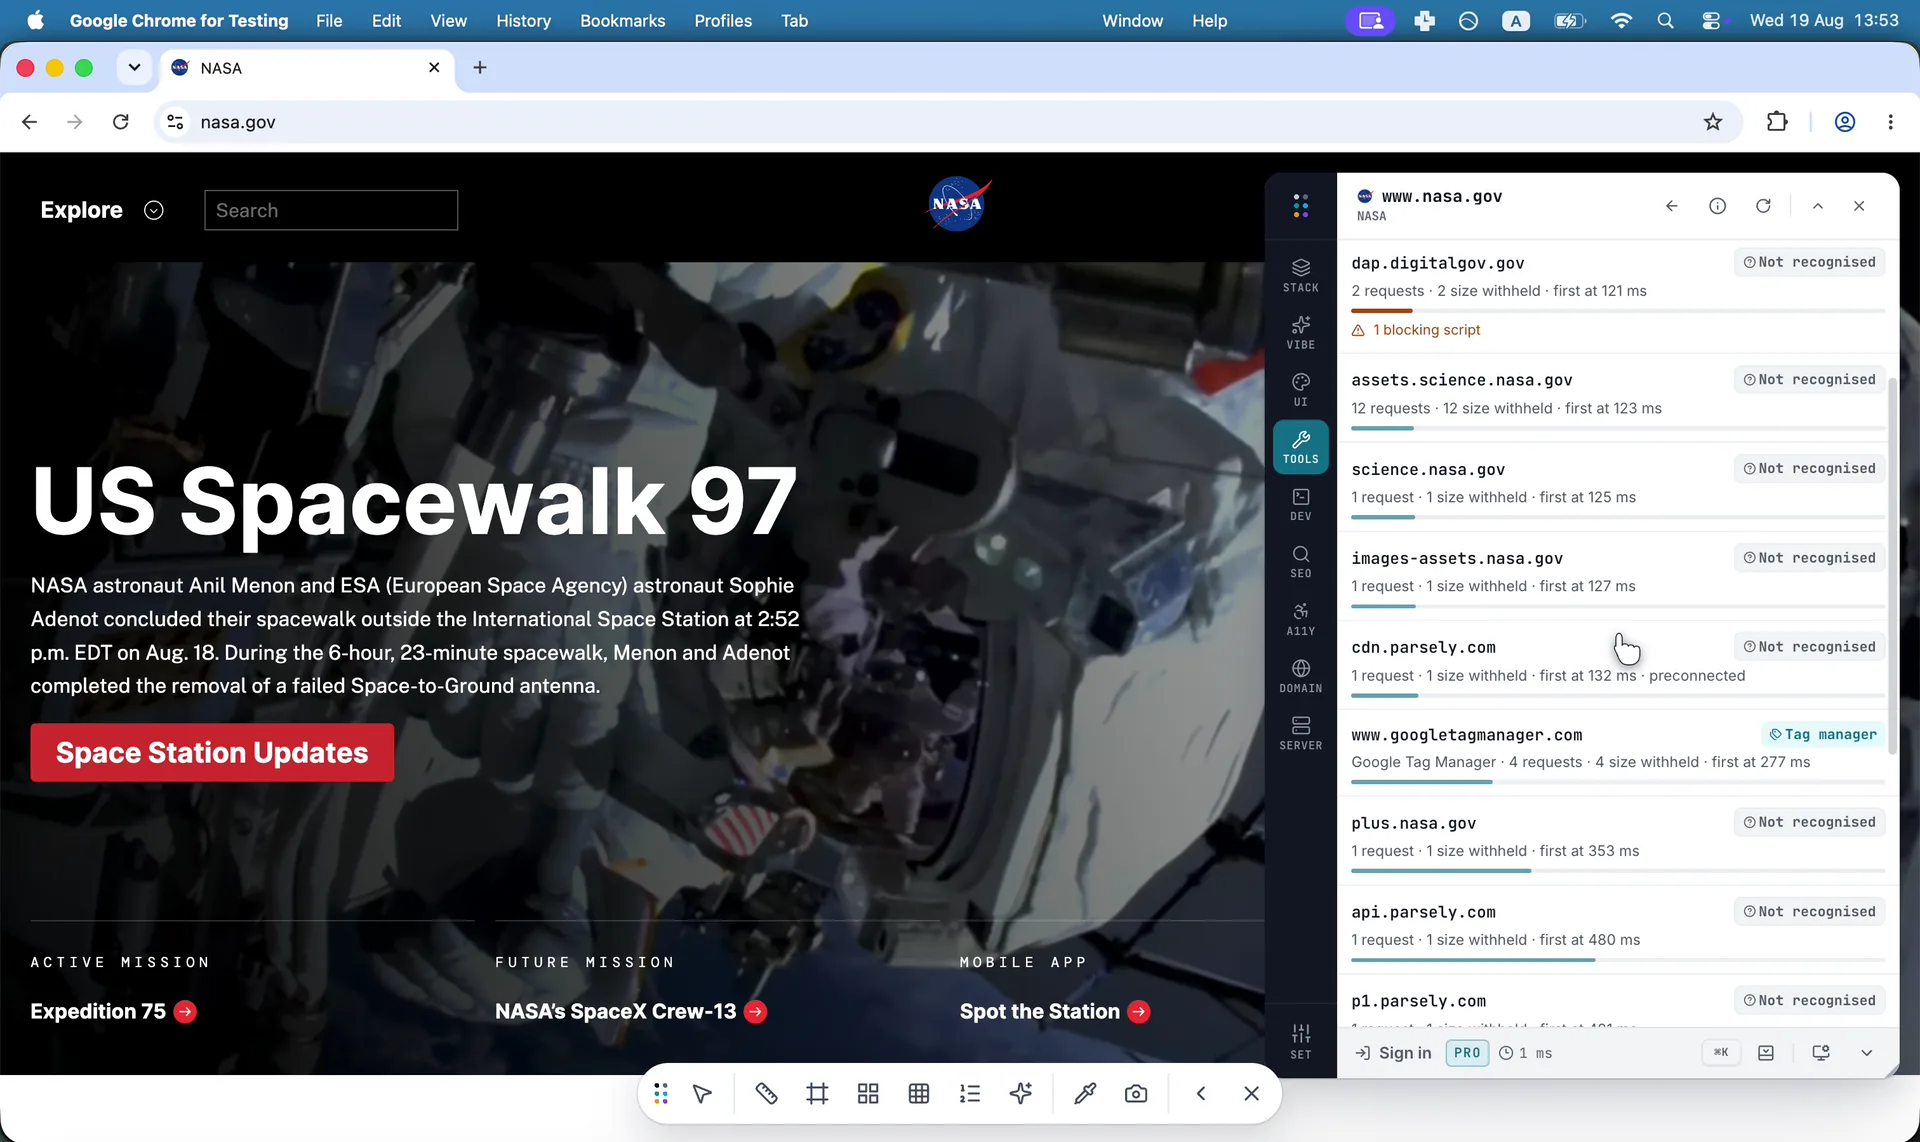
Task: Click the Tag manager badge for googletagmanager
Action: [1822, 734]
